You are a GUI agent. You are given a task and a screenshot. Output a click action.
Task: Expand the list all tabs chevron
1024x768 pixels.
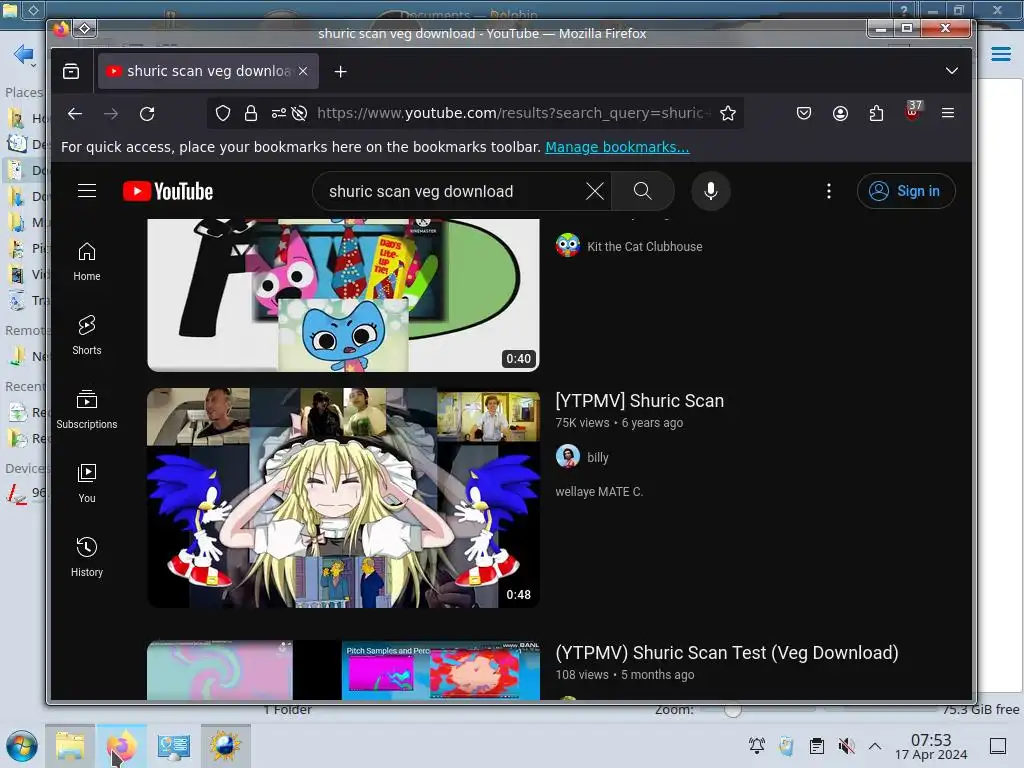[x=952, y=71]
